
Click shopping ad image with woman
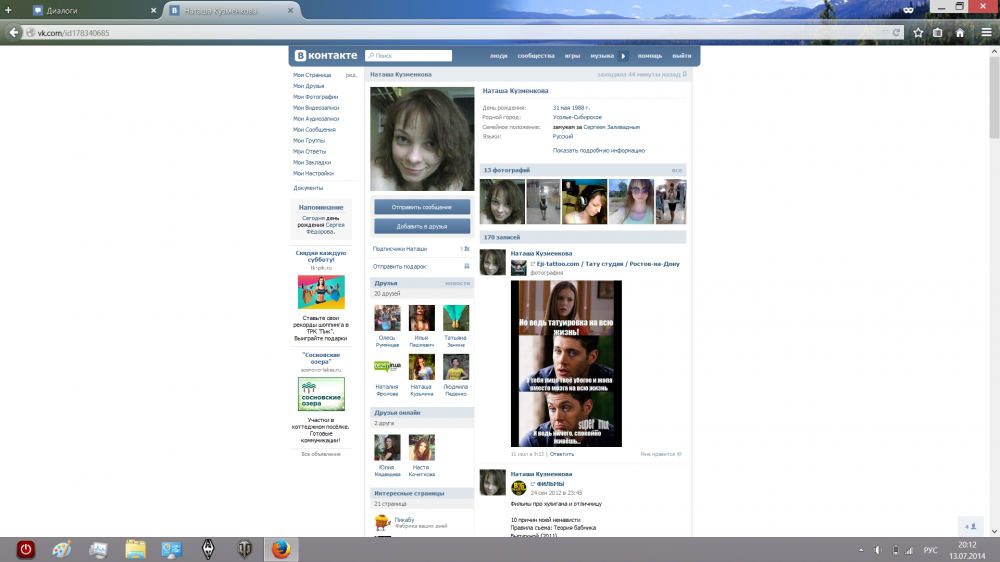click(x=321, y=292)
